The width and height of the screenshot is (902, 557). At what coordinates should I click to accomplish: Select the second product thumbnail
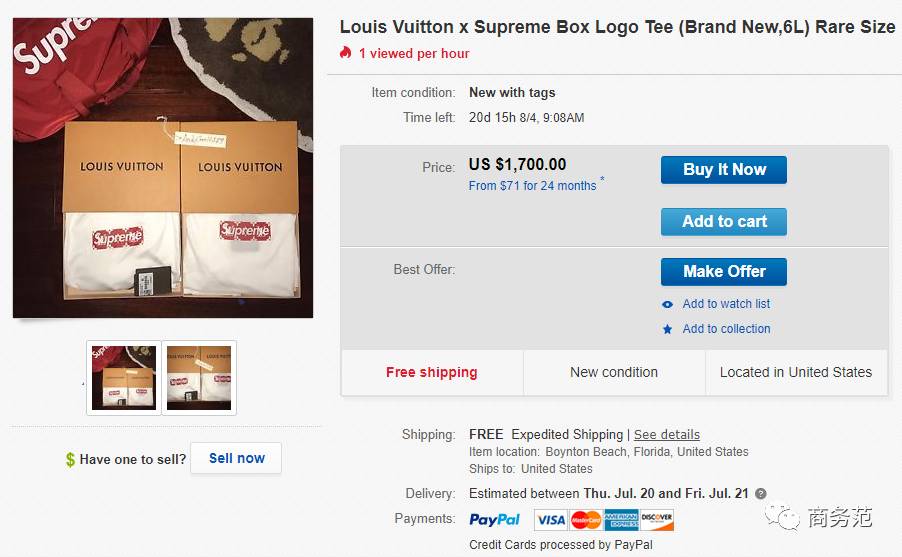click(x=200, y=377)
